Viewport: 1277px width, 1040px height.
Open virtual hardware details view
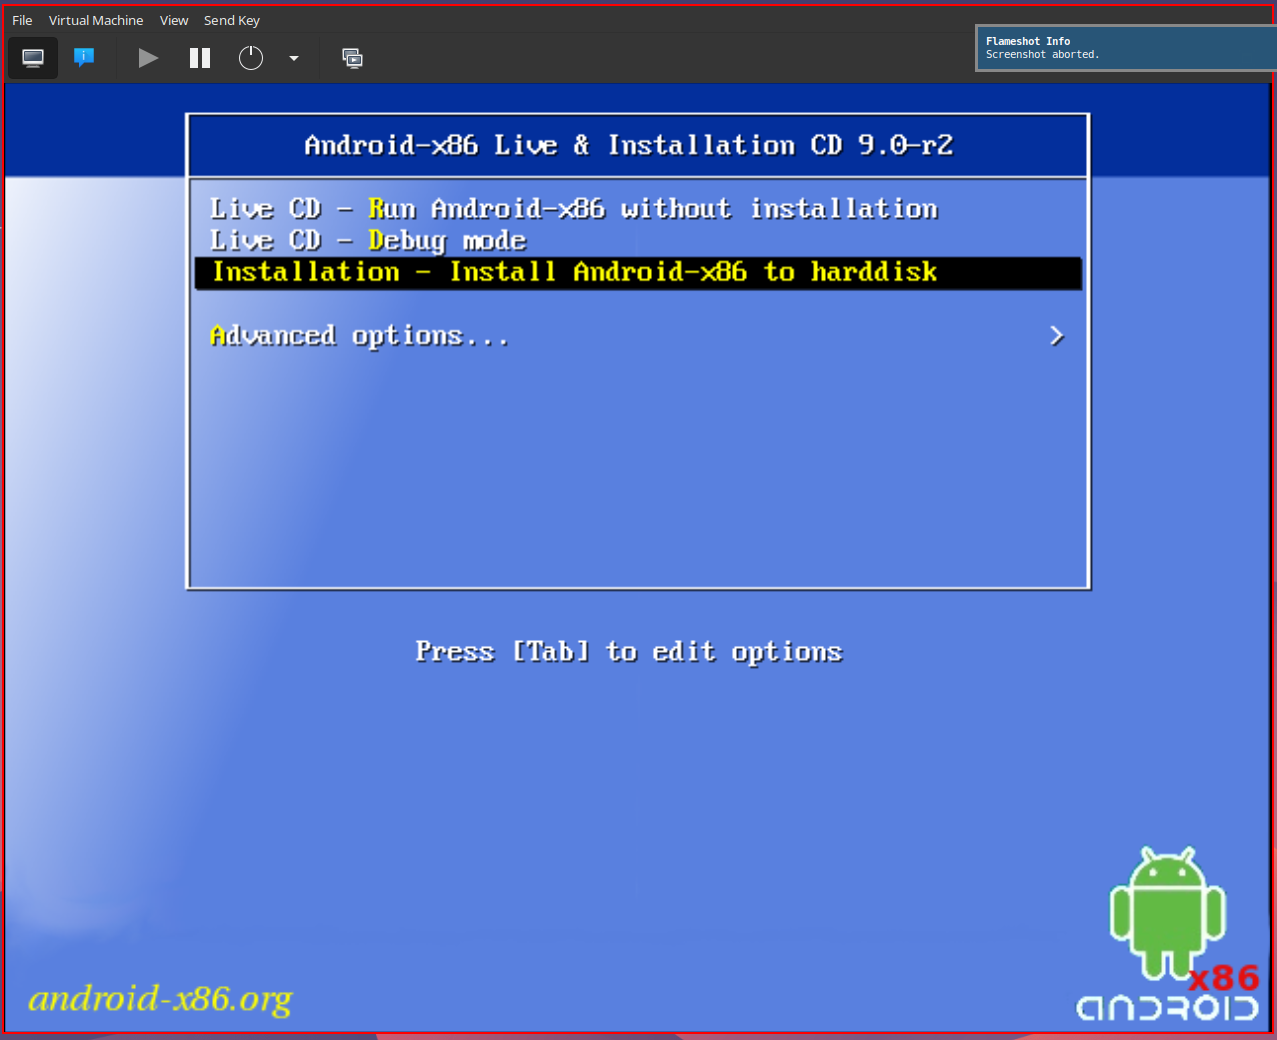(x=84, y=58)
